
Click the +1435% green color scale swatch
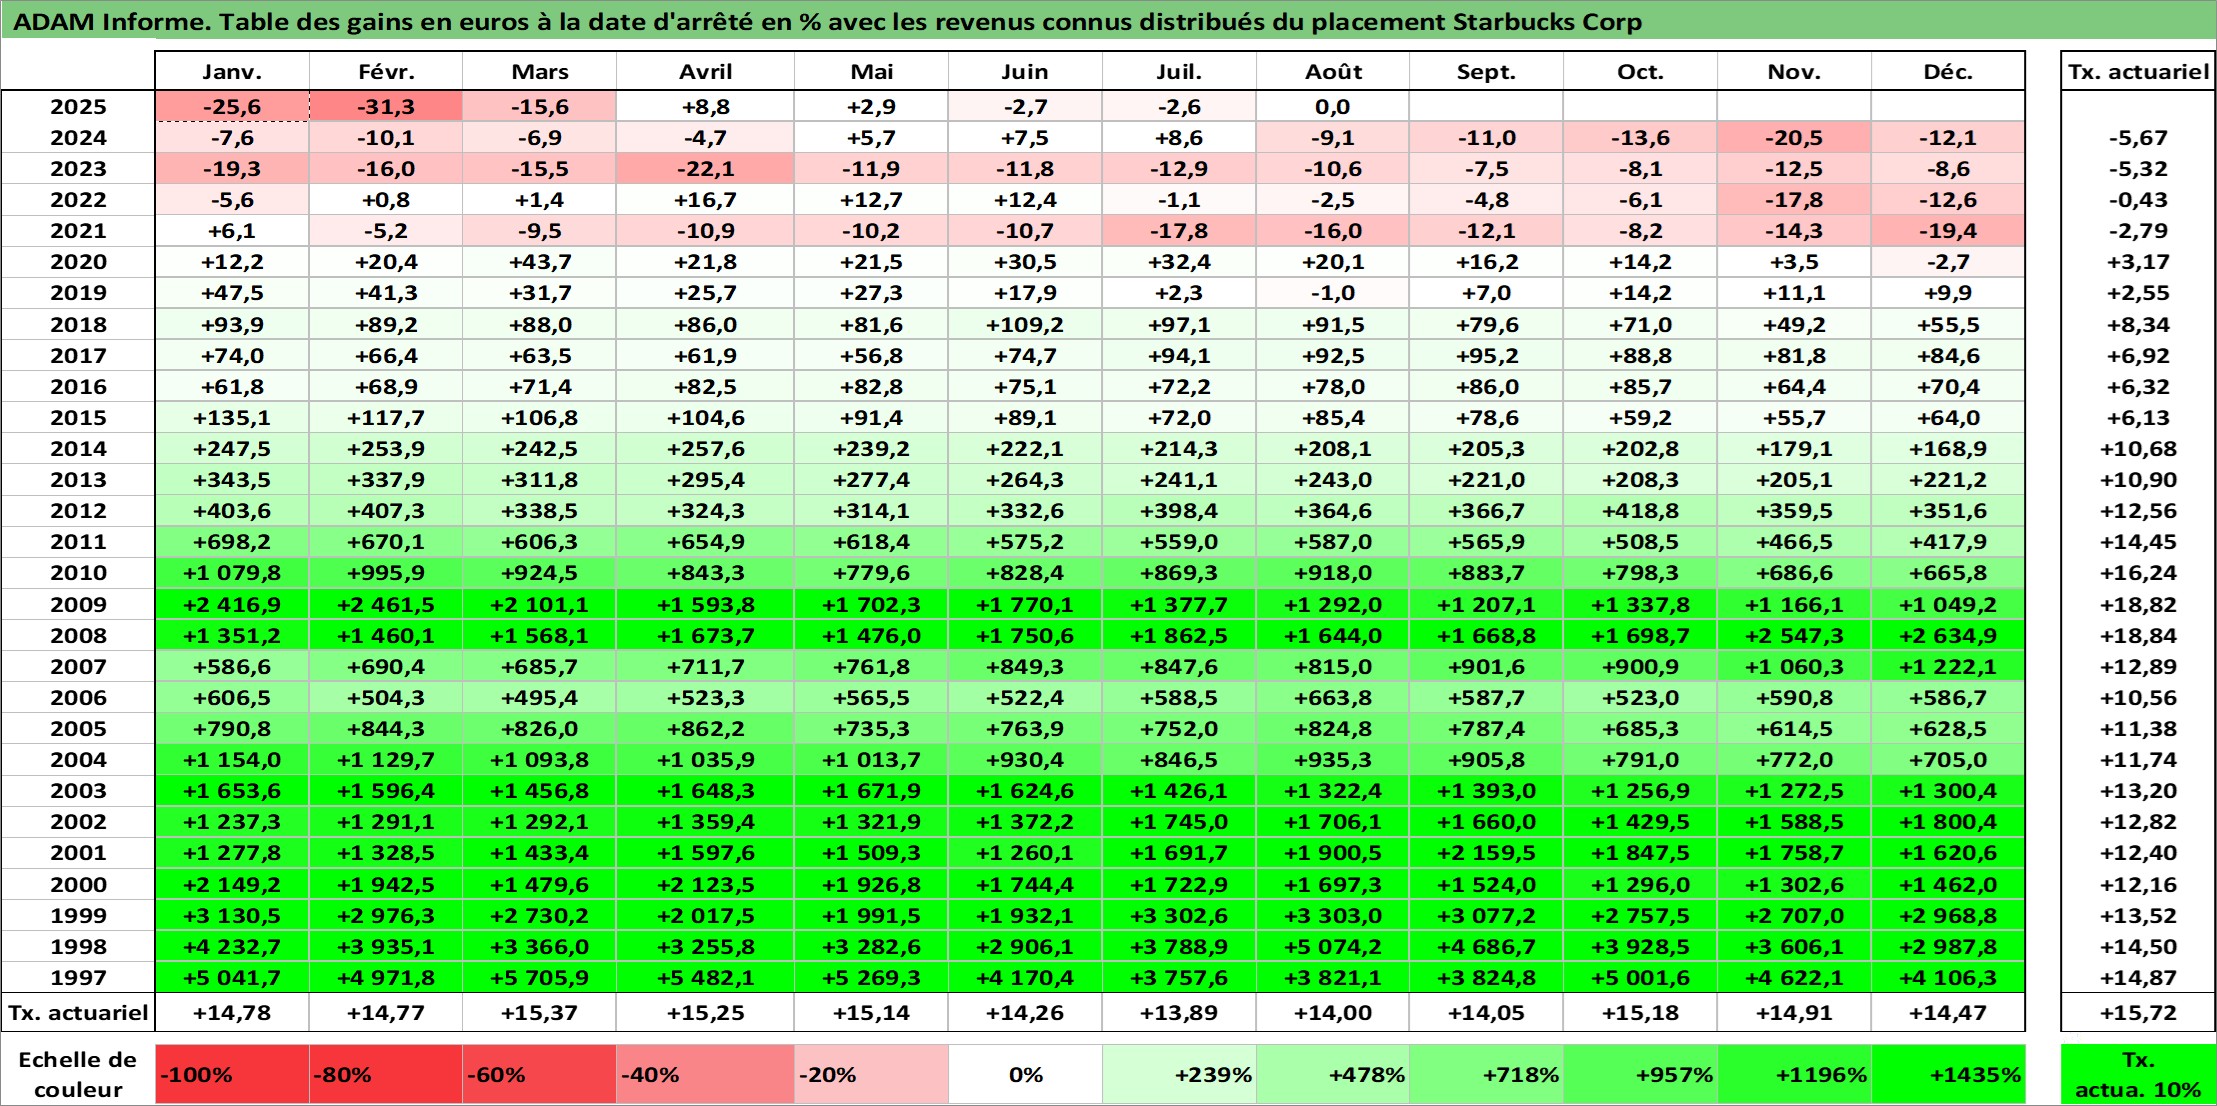tap(1948, 1074)
